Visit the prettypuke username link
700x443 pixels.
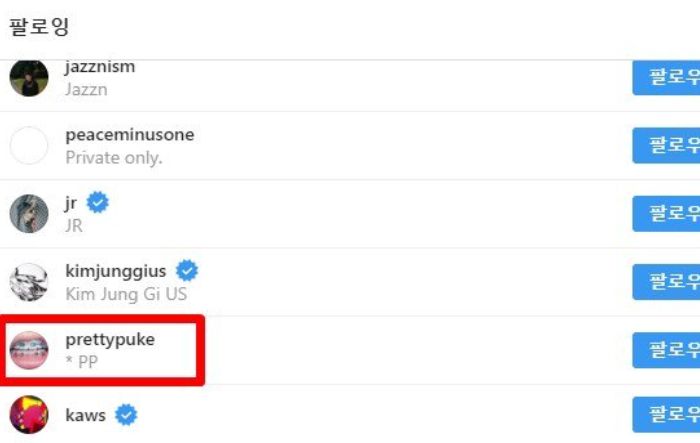coord(110,340)
